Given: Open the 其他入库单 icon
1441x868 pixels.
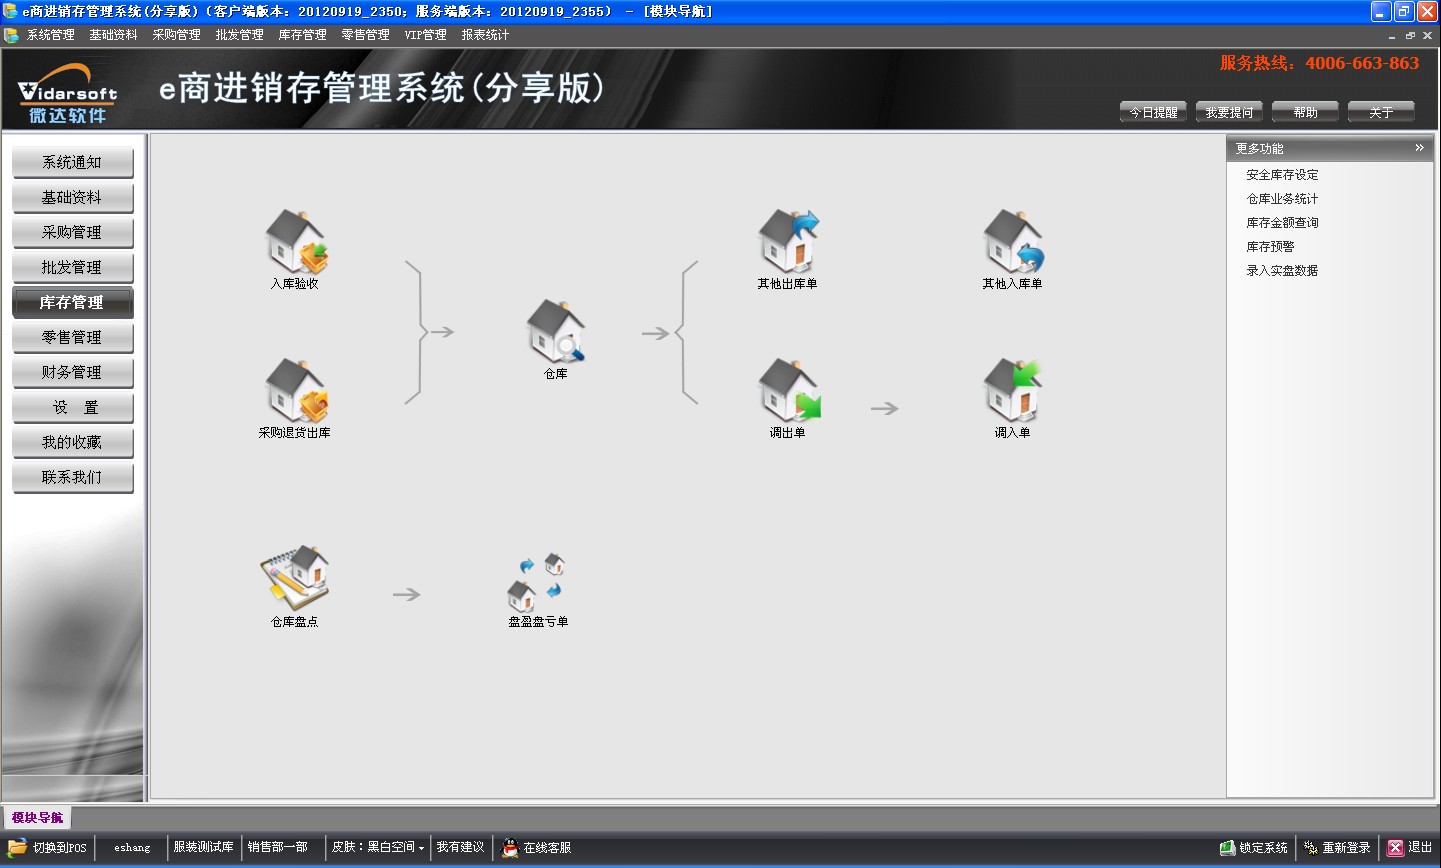Looking at the screenshot, I should pos(1013,241).
